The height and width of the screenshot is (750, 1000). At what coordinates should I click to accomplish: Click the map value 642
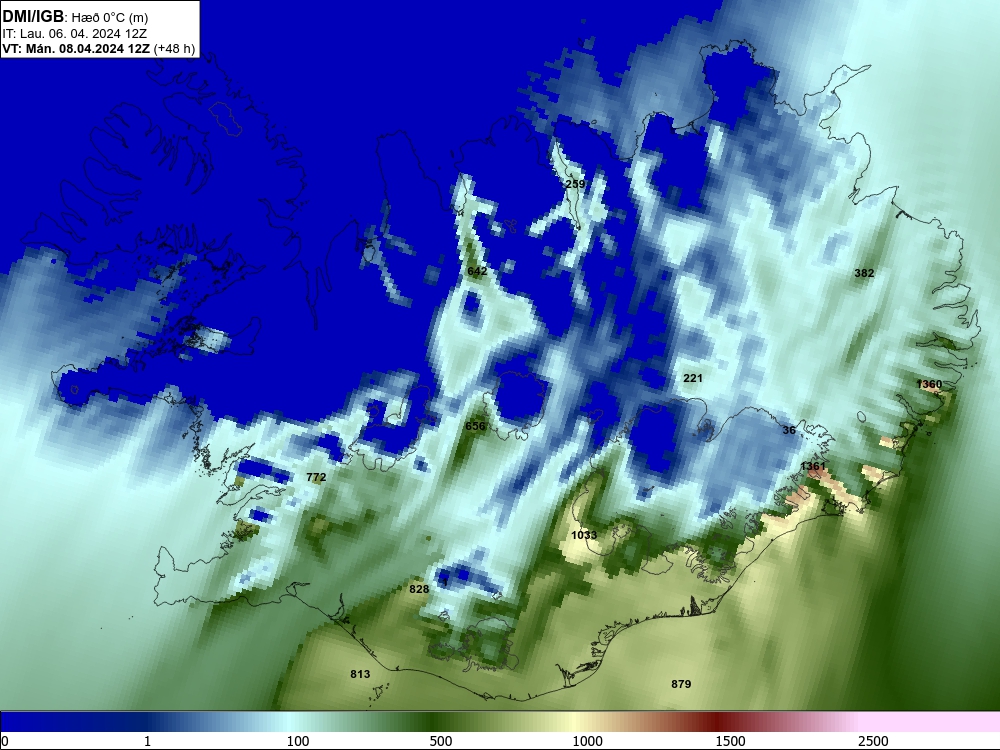click(x=477, y=271)
